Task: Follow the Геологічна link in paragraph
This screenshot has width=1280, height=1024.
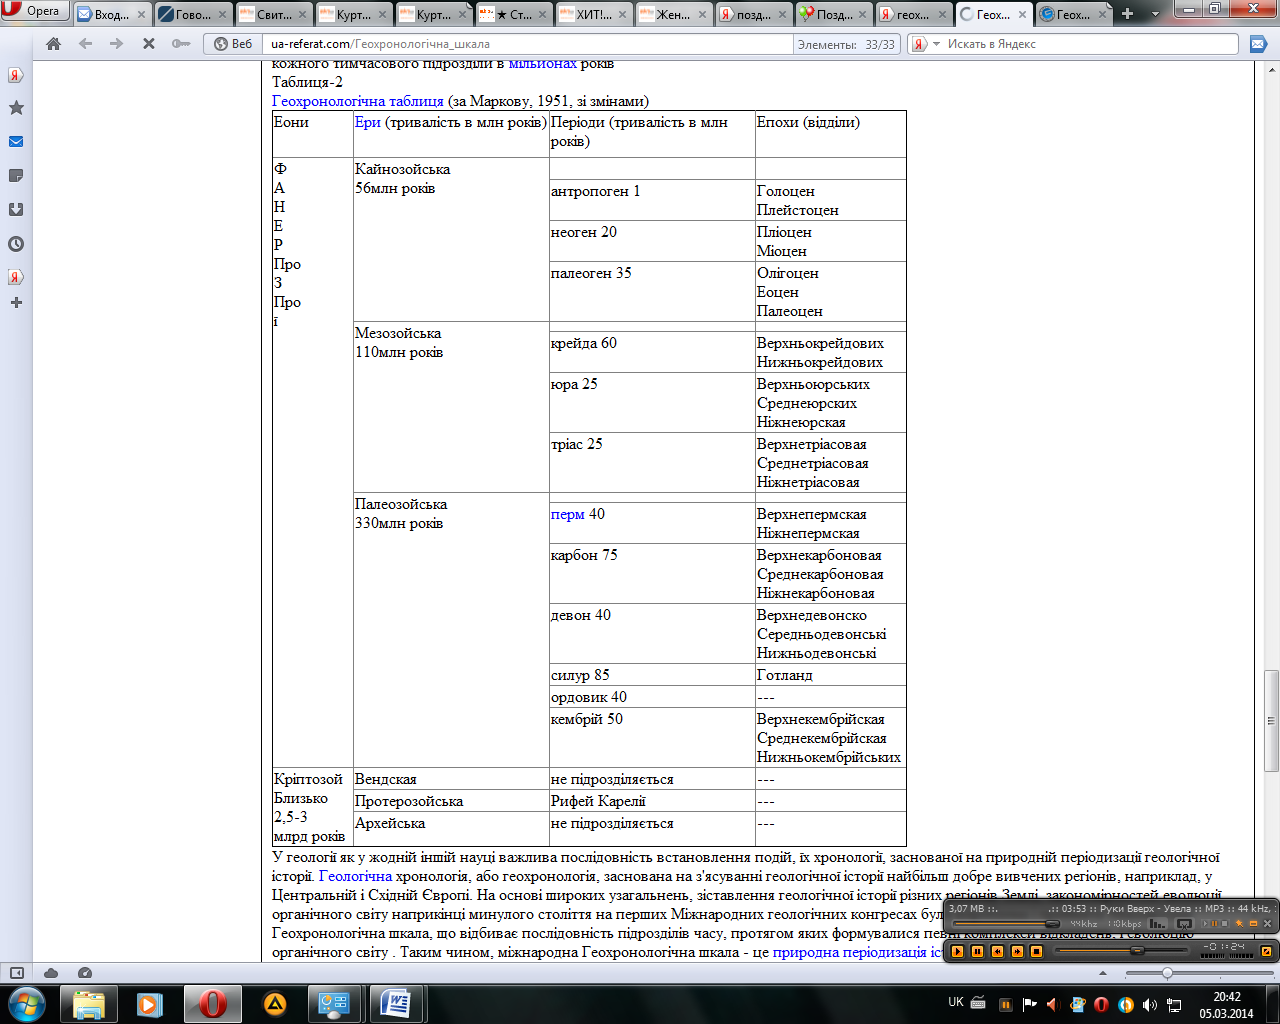Action: tap(355, 876)
